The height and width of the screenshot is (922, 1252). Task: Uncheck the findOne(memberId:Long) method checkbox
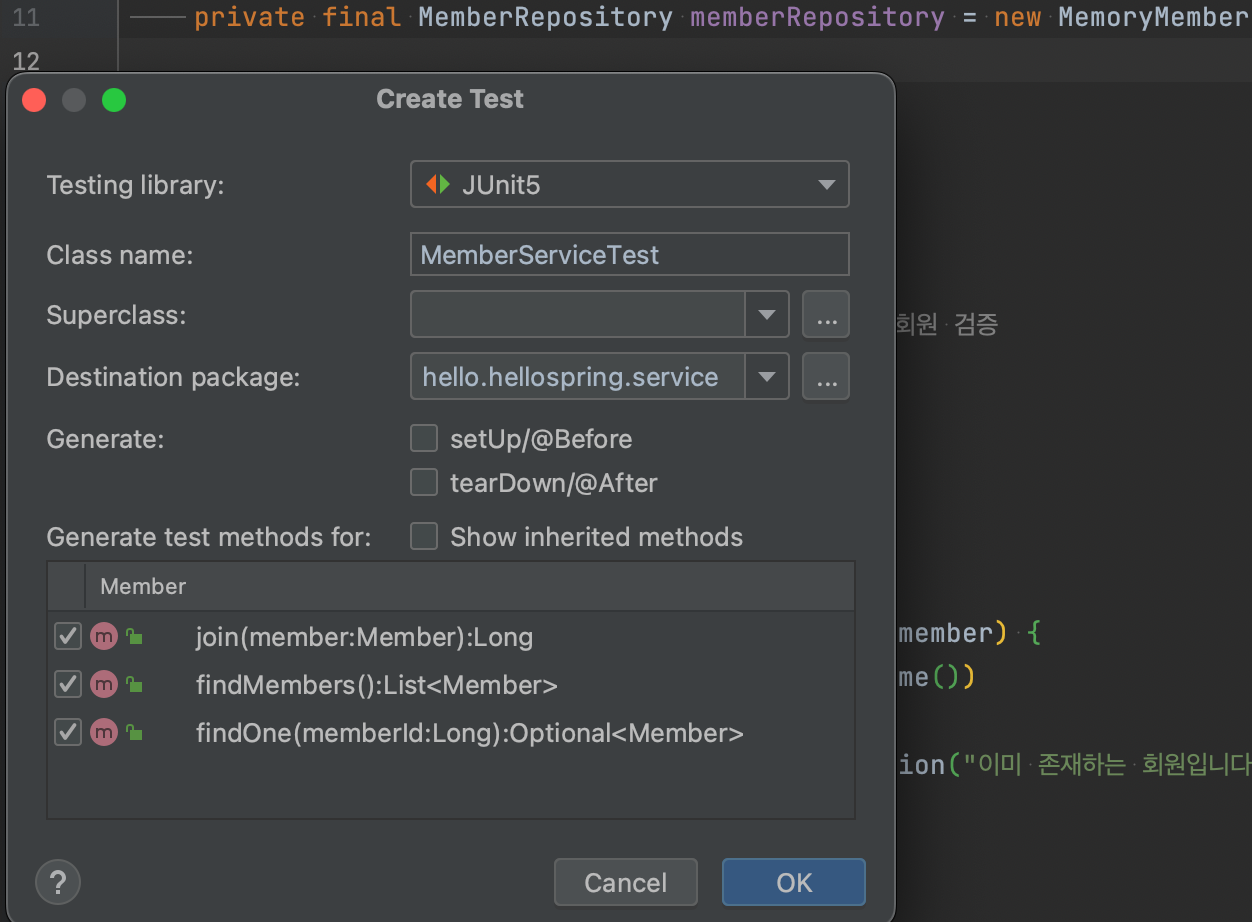pos(68,733)
